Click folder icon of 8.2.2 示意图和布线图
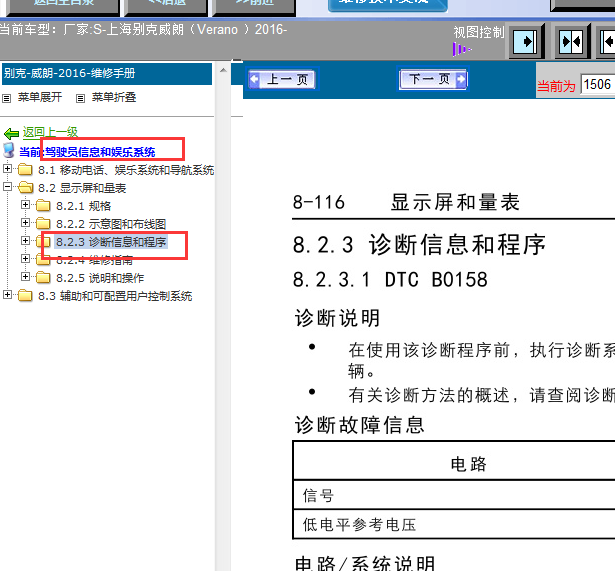615x571 pixels. coord(43,224)
